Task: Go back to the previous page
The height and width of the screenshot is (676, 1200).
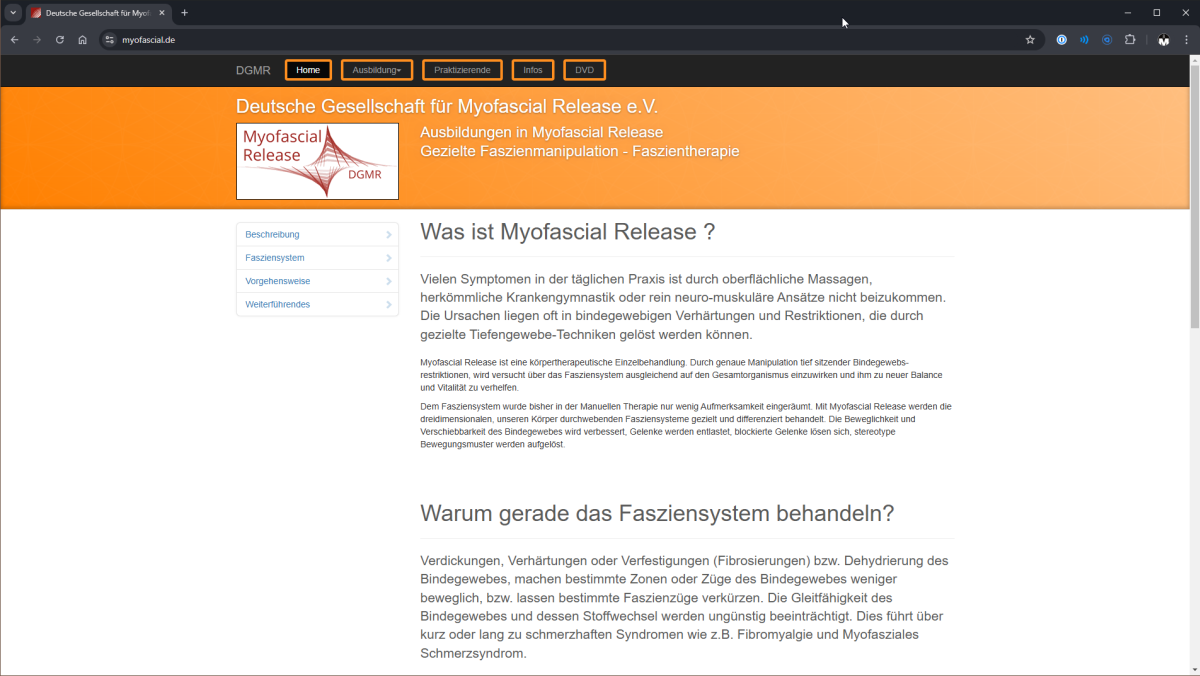Action: [x=14, y=40]
